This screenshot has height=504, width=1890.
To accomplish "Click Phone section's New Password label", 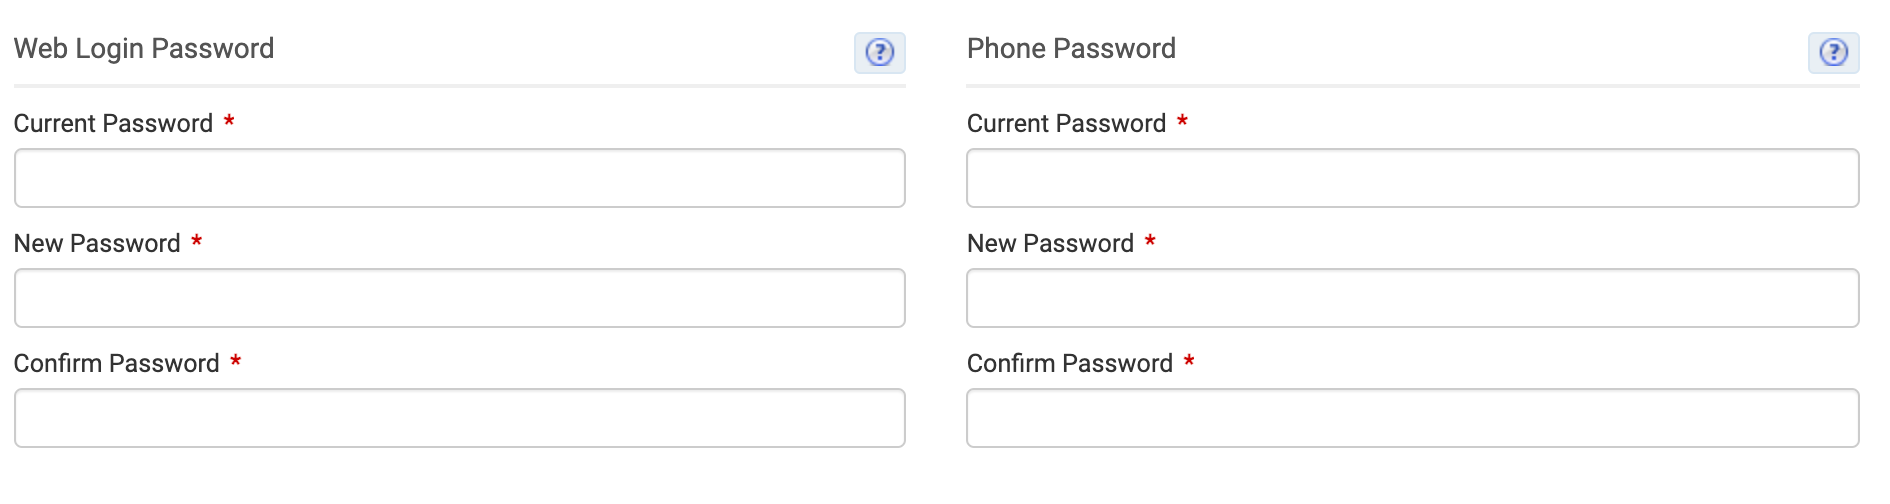I will click(1050, 243).
